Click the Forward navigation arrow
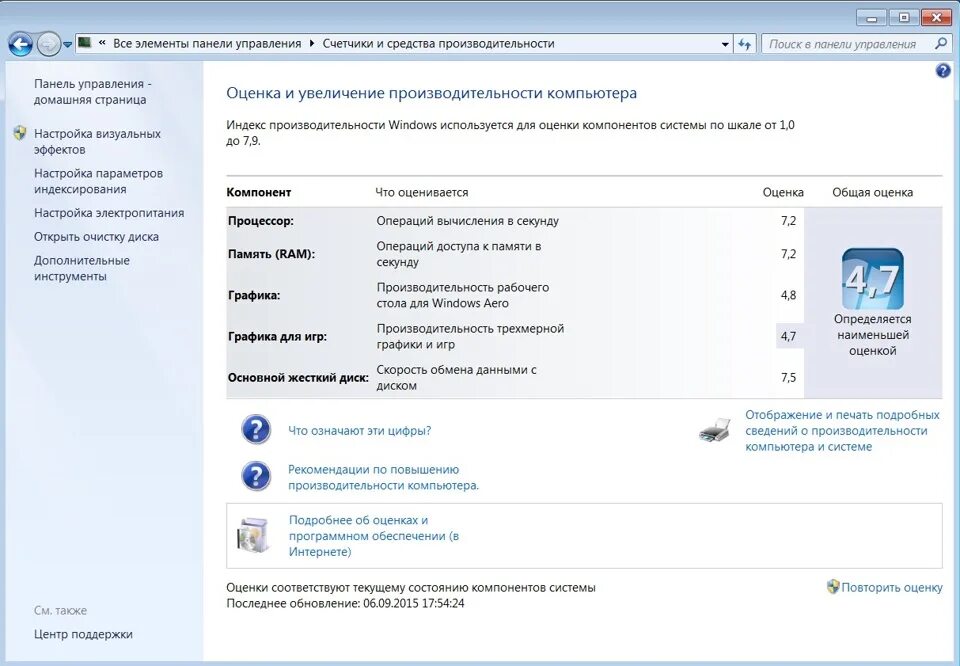The image size is (960, 666). click(48, 44)
